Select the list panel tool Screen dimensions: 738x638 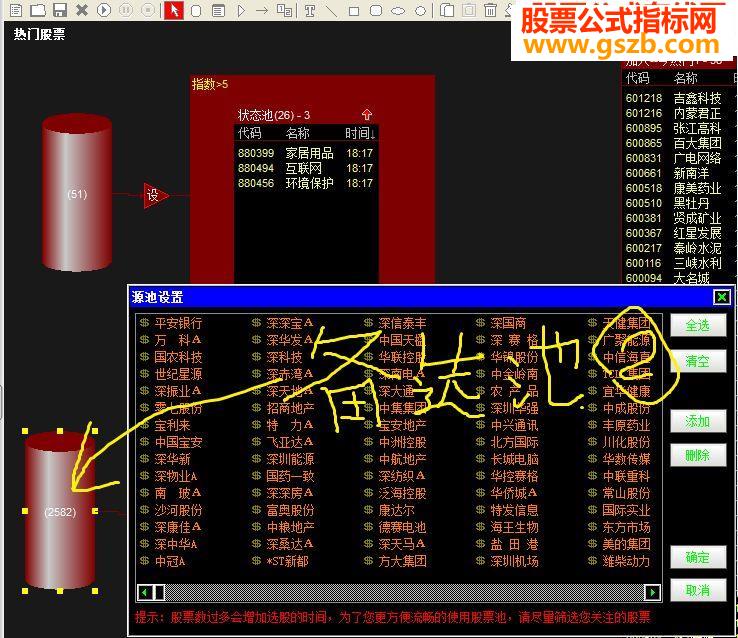click(218, 10)
